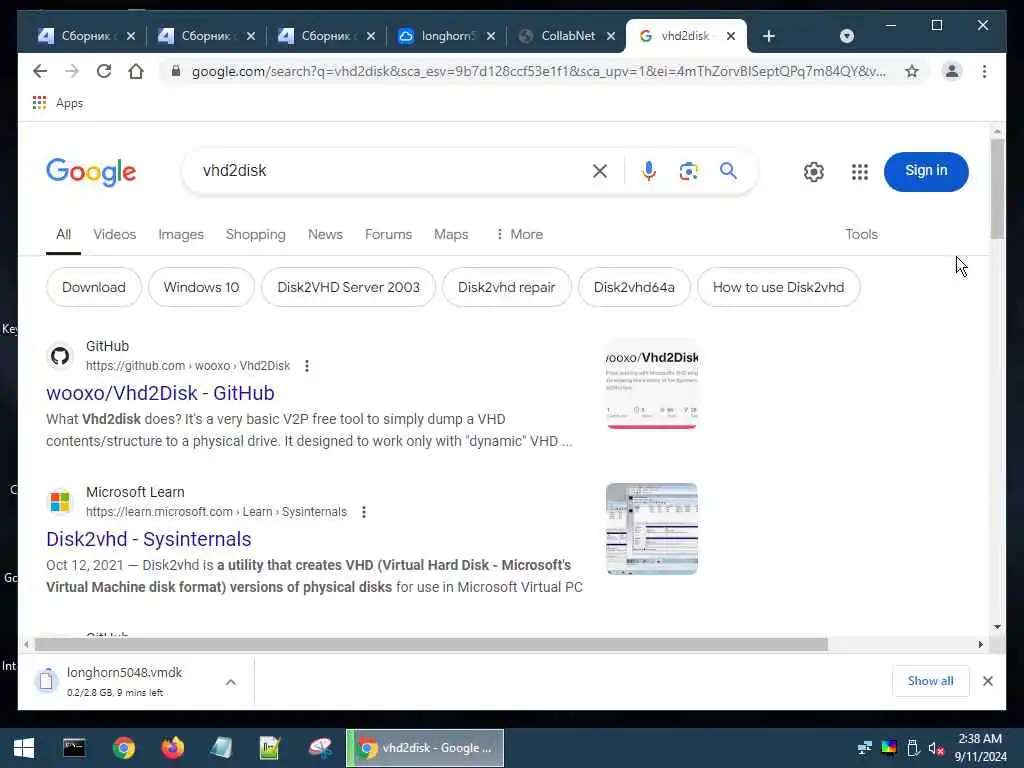Reload the current page

click(104, 71)
